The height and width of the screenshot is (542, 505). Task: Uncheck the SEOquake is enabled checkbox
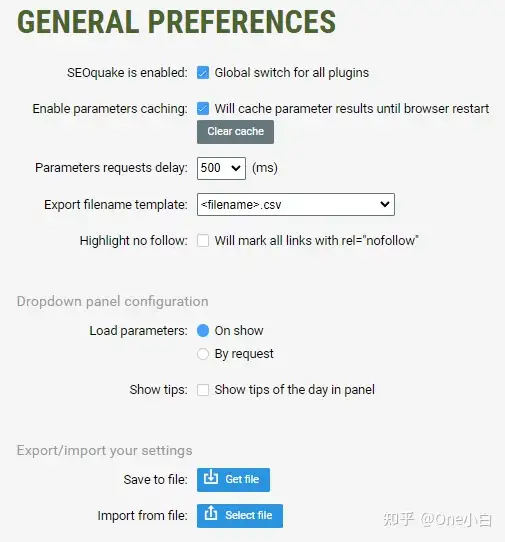coord(203,73)
